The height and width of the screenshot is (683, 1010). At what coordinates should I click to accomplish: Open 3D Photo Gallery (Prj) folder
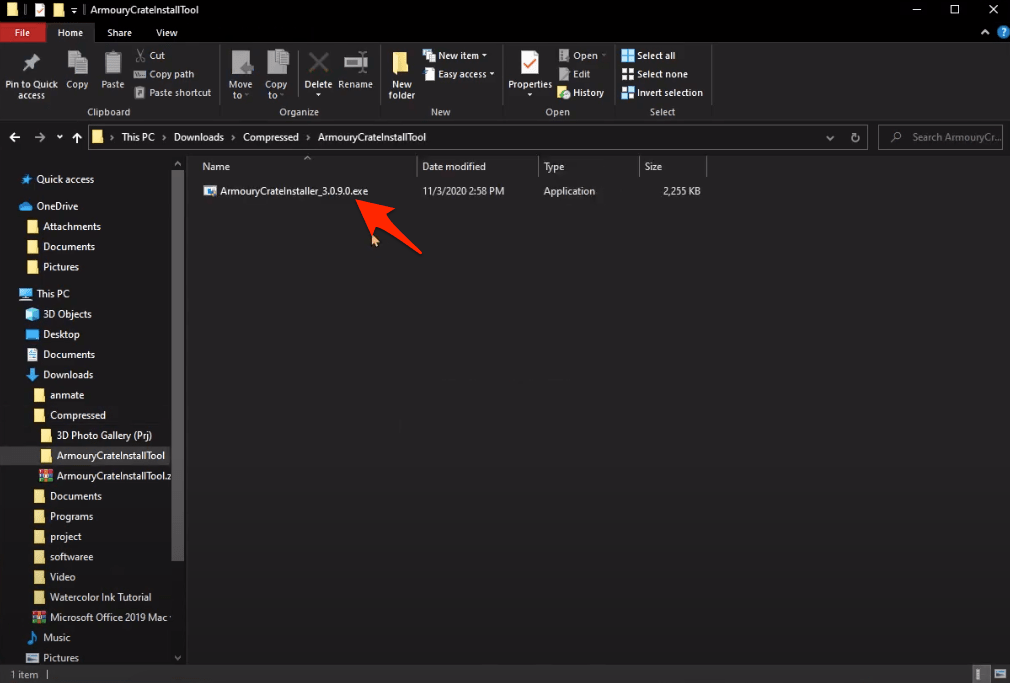[x=104, y=436]
